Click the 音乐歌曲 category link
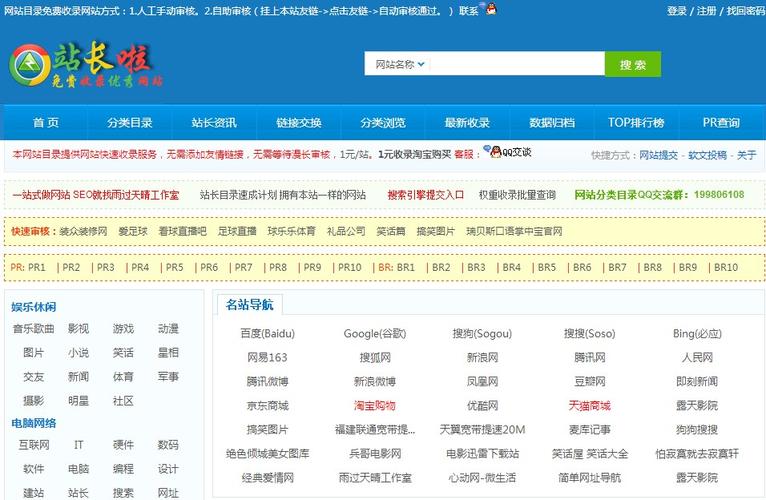766x500 pixels. [x=34, y=329]
